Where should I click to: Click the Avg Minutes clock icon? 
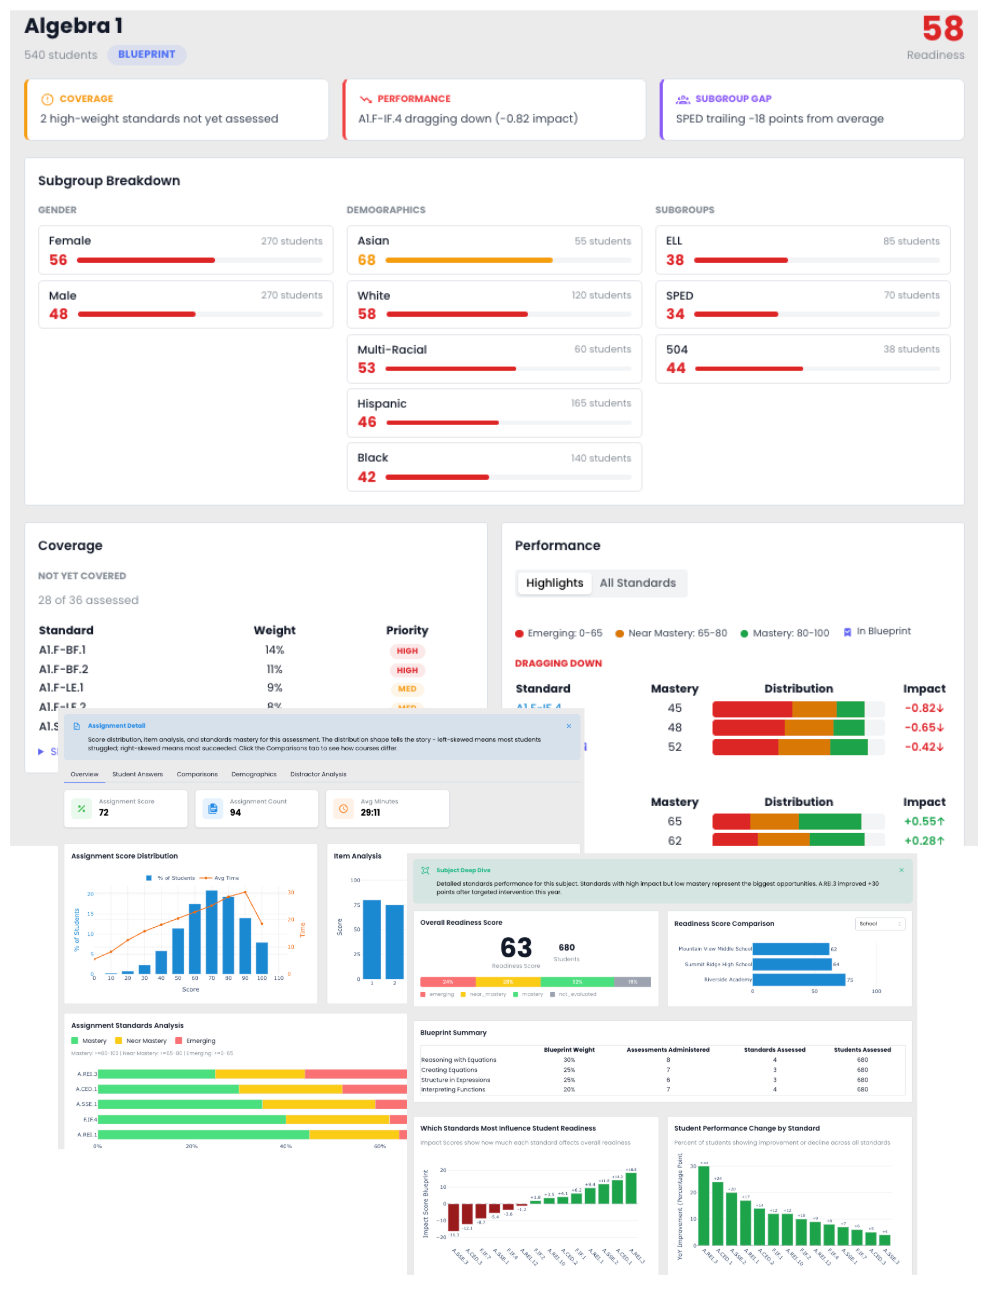tap(344, 808)
